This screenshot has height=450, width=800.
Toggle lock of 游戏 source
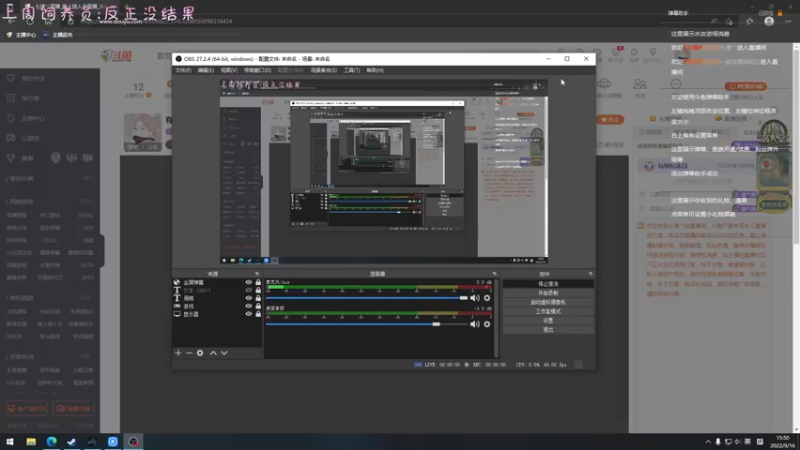(258, 306)
